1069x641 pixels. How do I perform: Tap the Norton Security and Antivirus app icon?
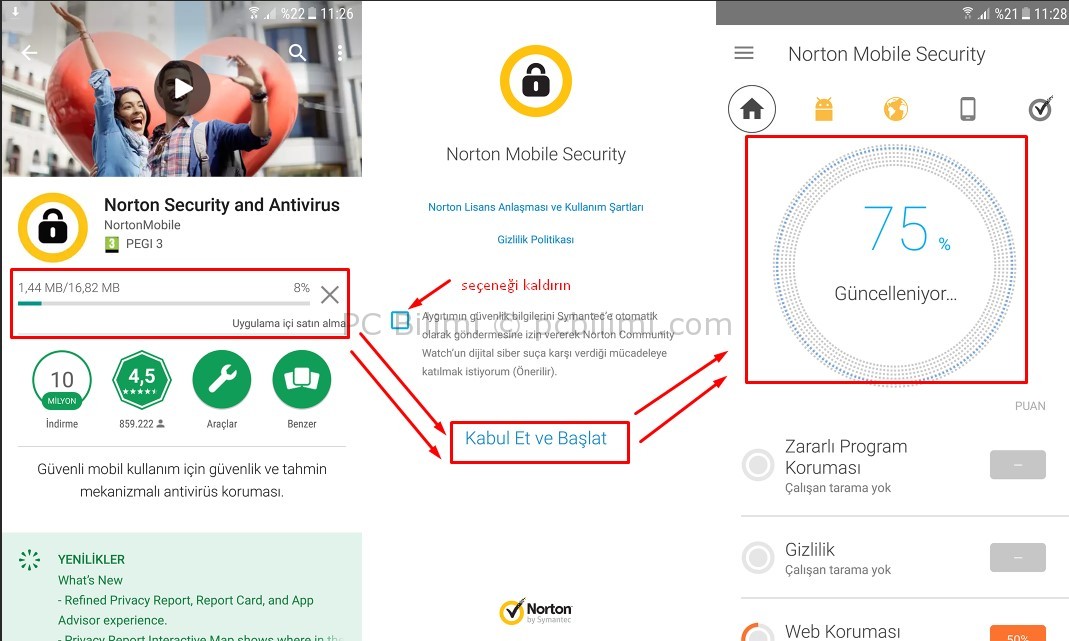(52, 227)
